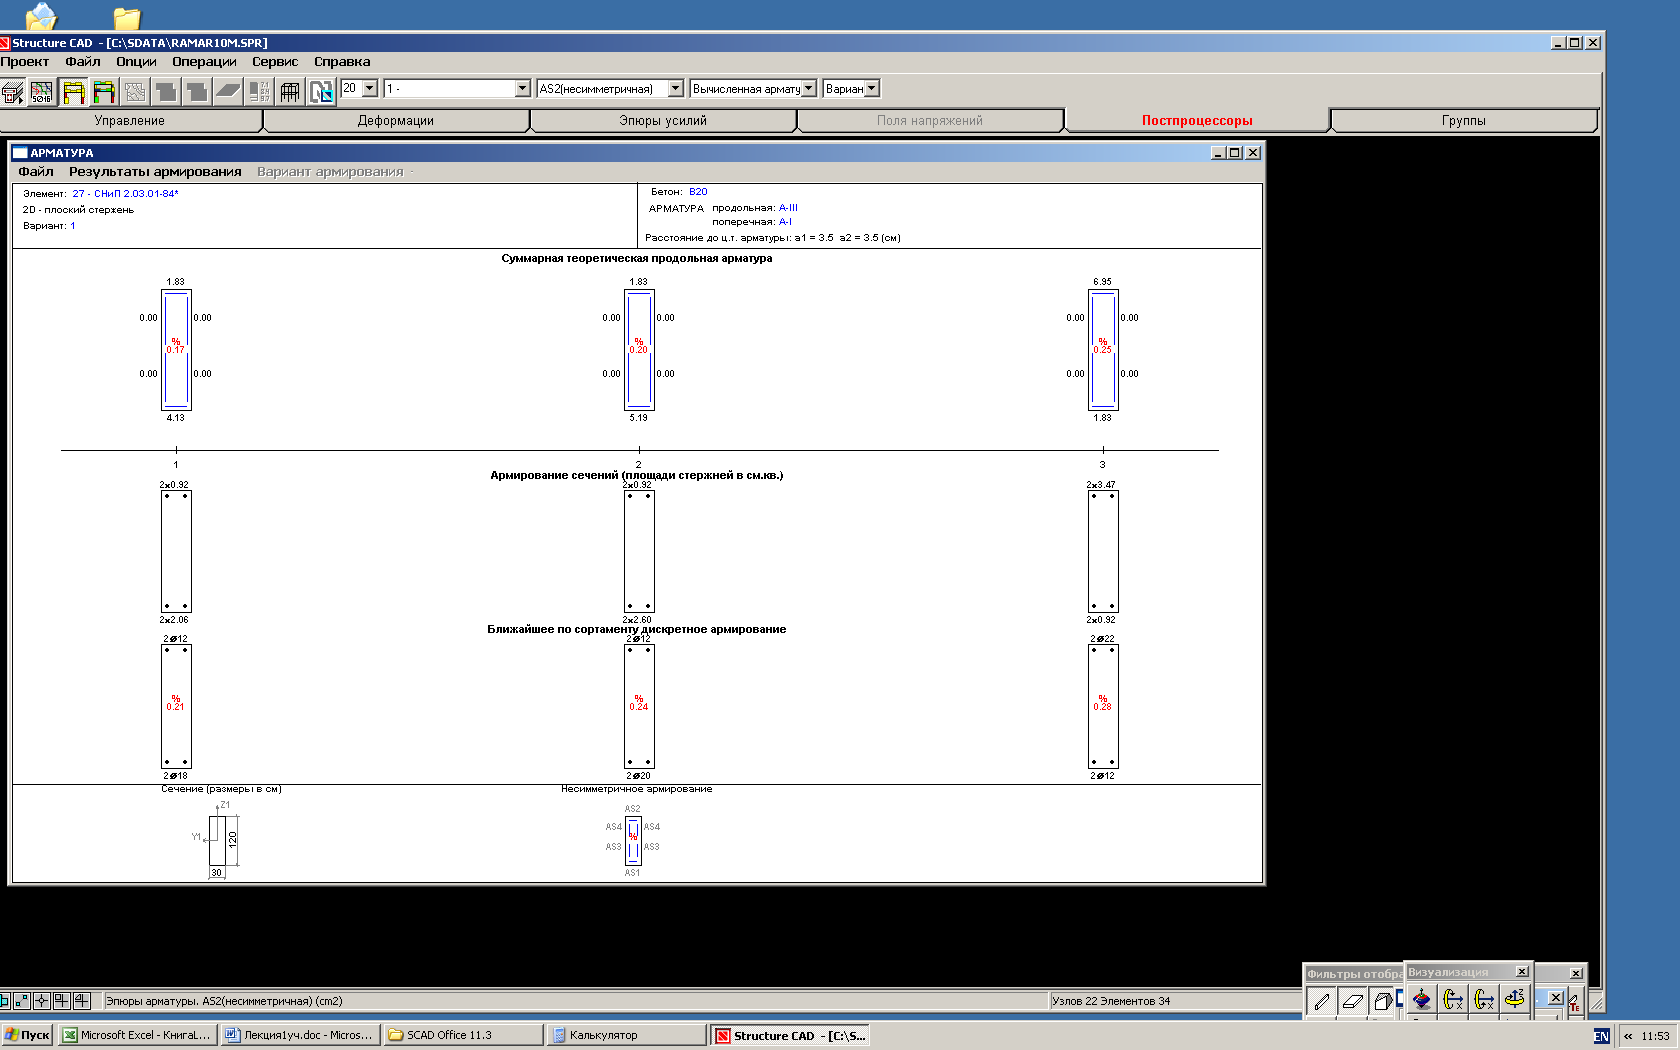Screen dimensions: 1680x1050
Task: Click the first rotate-about-X icon in Визуализация
Action: coord(1453,998)
